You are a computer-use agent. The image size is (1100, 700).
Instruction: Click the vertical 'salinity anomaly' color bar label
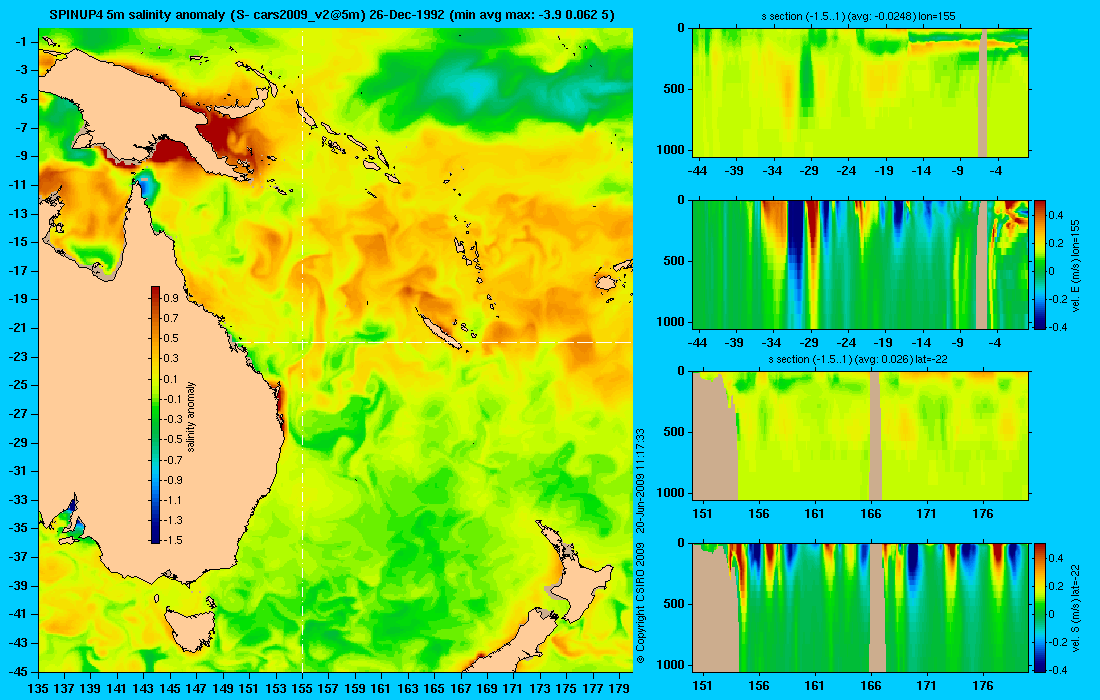191,417
